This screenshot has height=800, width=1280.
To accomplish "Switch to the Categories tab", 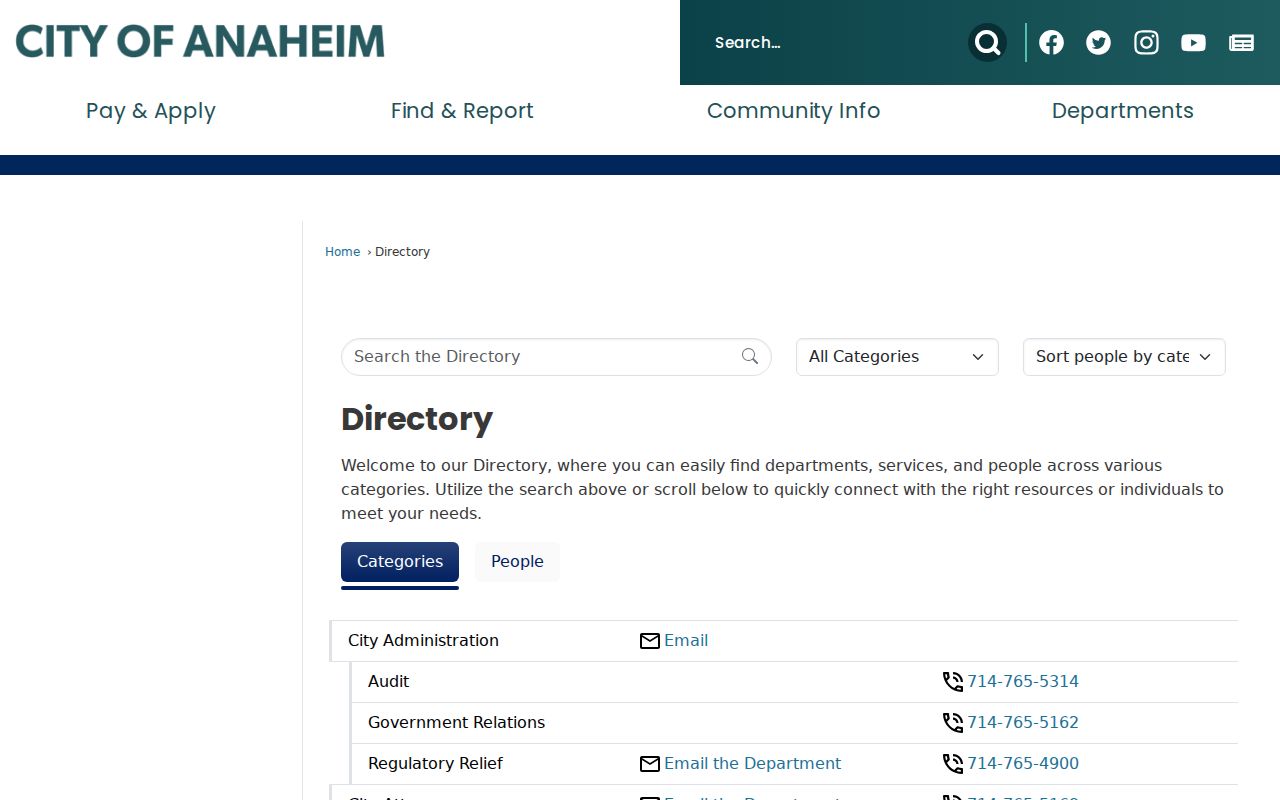I will coord(400,562).
